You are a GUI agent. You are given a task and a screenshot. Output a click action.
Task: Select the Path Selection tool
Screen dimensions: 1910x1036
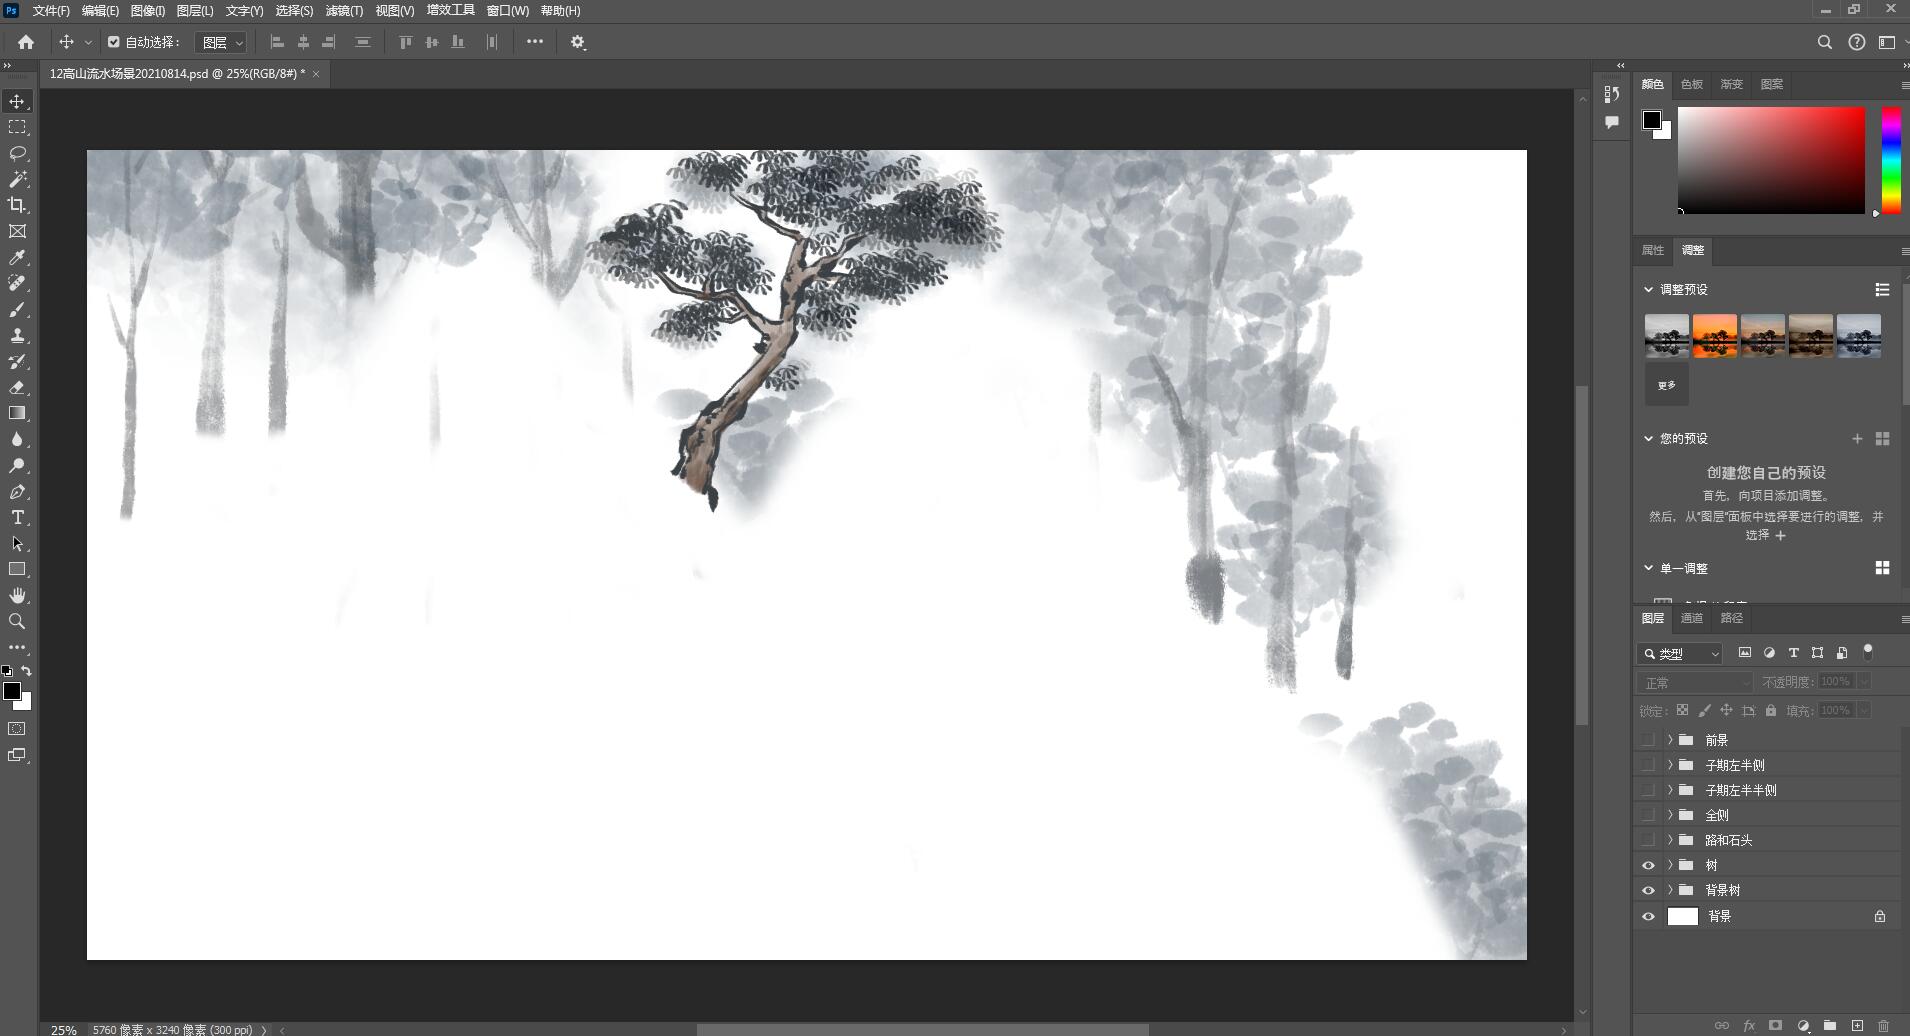[x=17, y=543]
